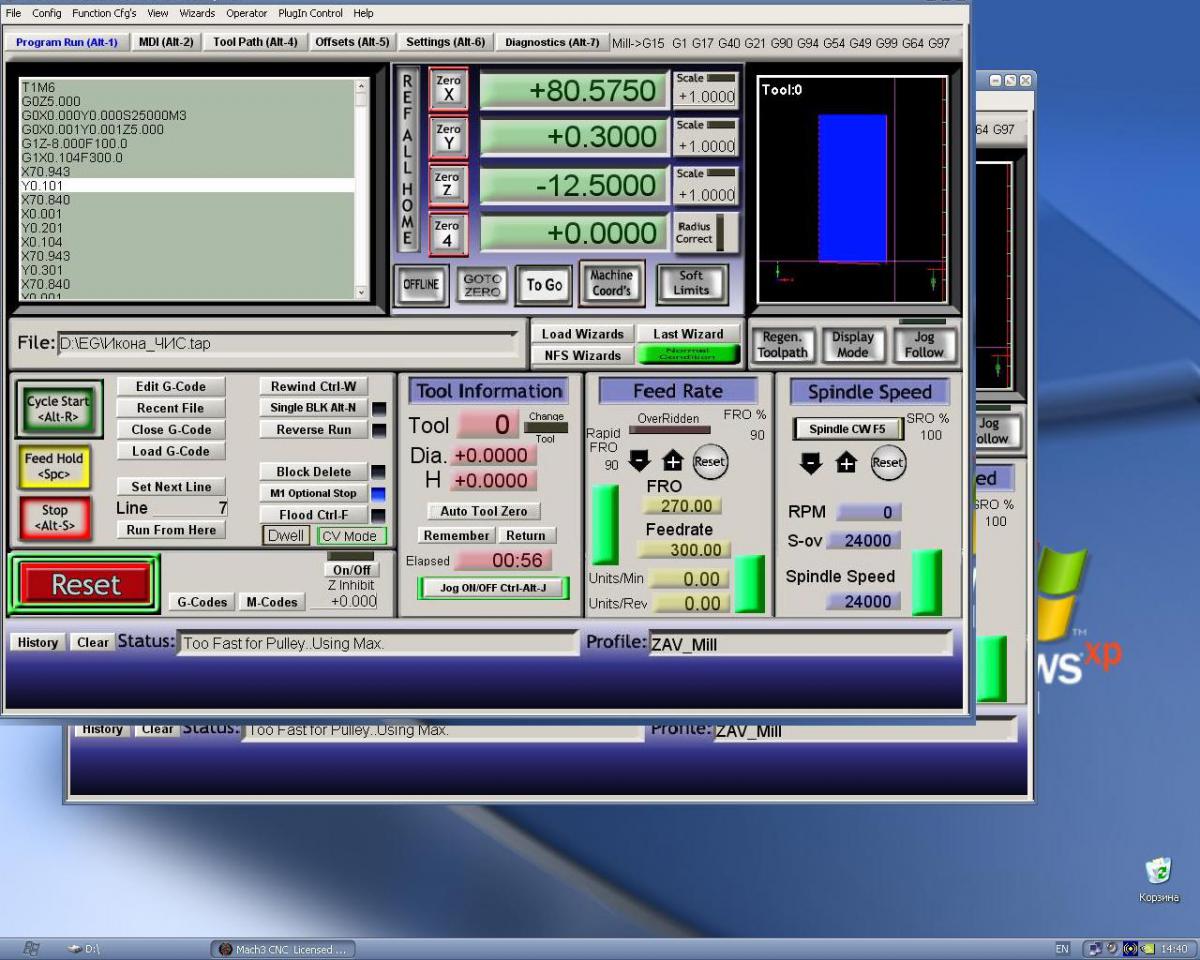Click the EN language indicator in tray

pyautogui.click(x=1062, y=949)
